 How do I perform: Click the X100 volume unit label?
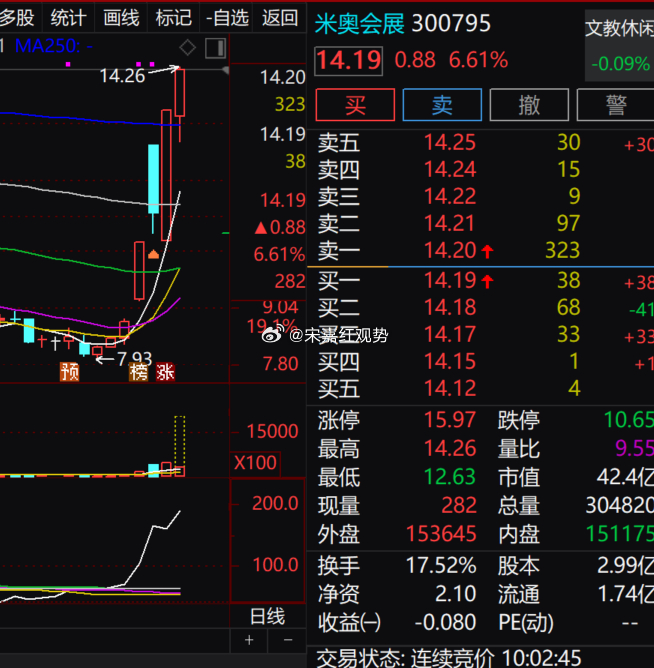[255, 463]
